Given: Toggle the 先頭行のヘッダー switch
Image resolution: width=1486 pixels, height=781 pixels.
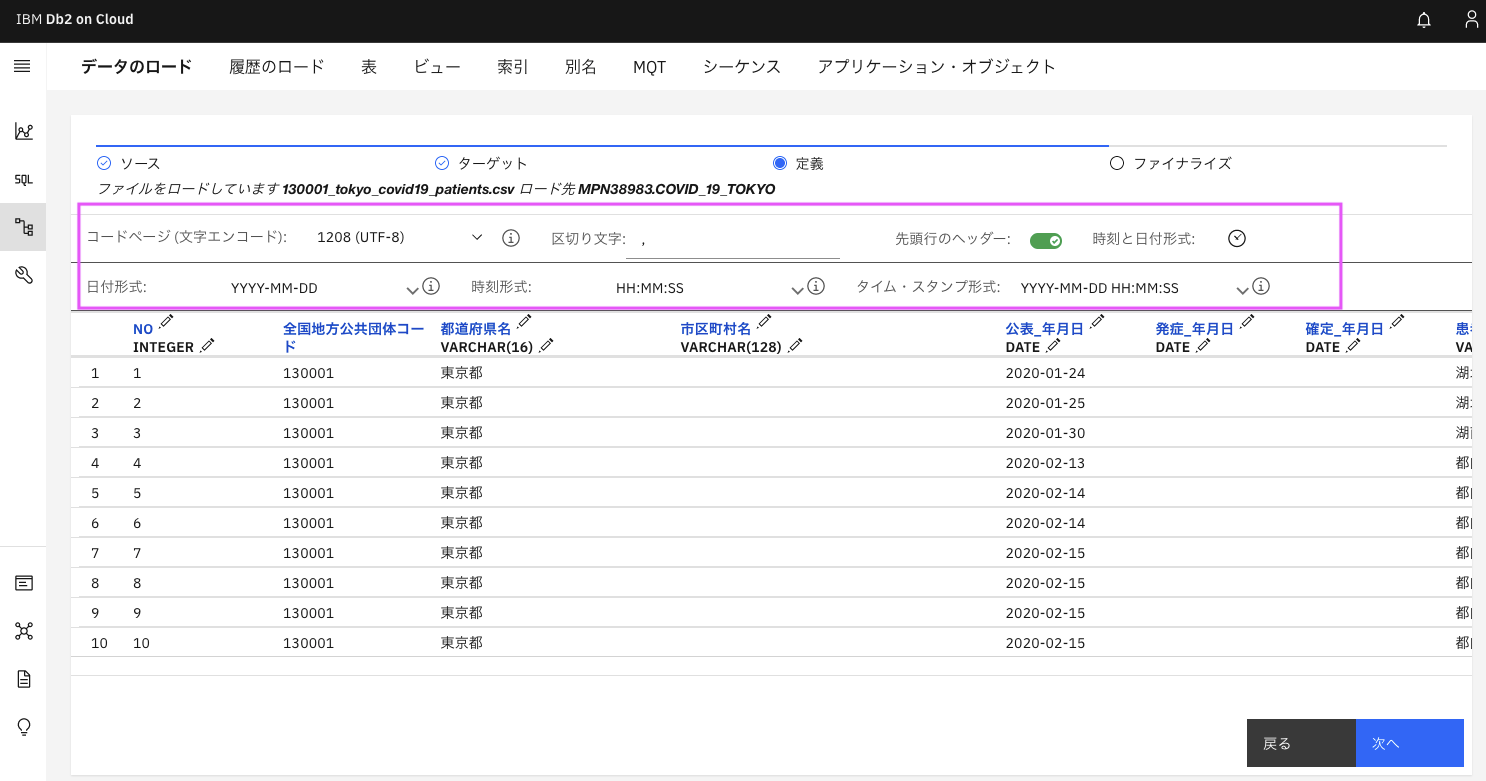Looking at the screenshot, I should (x=1046, y=240).
